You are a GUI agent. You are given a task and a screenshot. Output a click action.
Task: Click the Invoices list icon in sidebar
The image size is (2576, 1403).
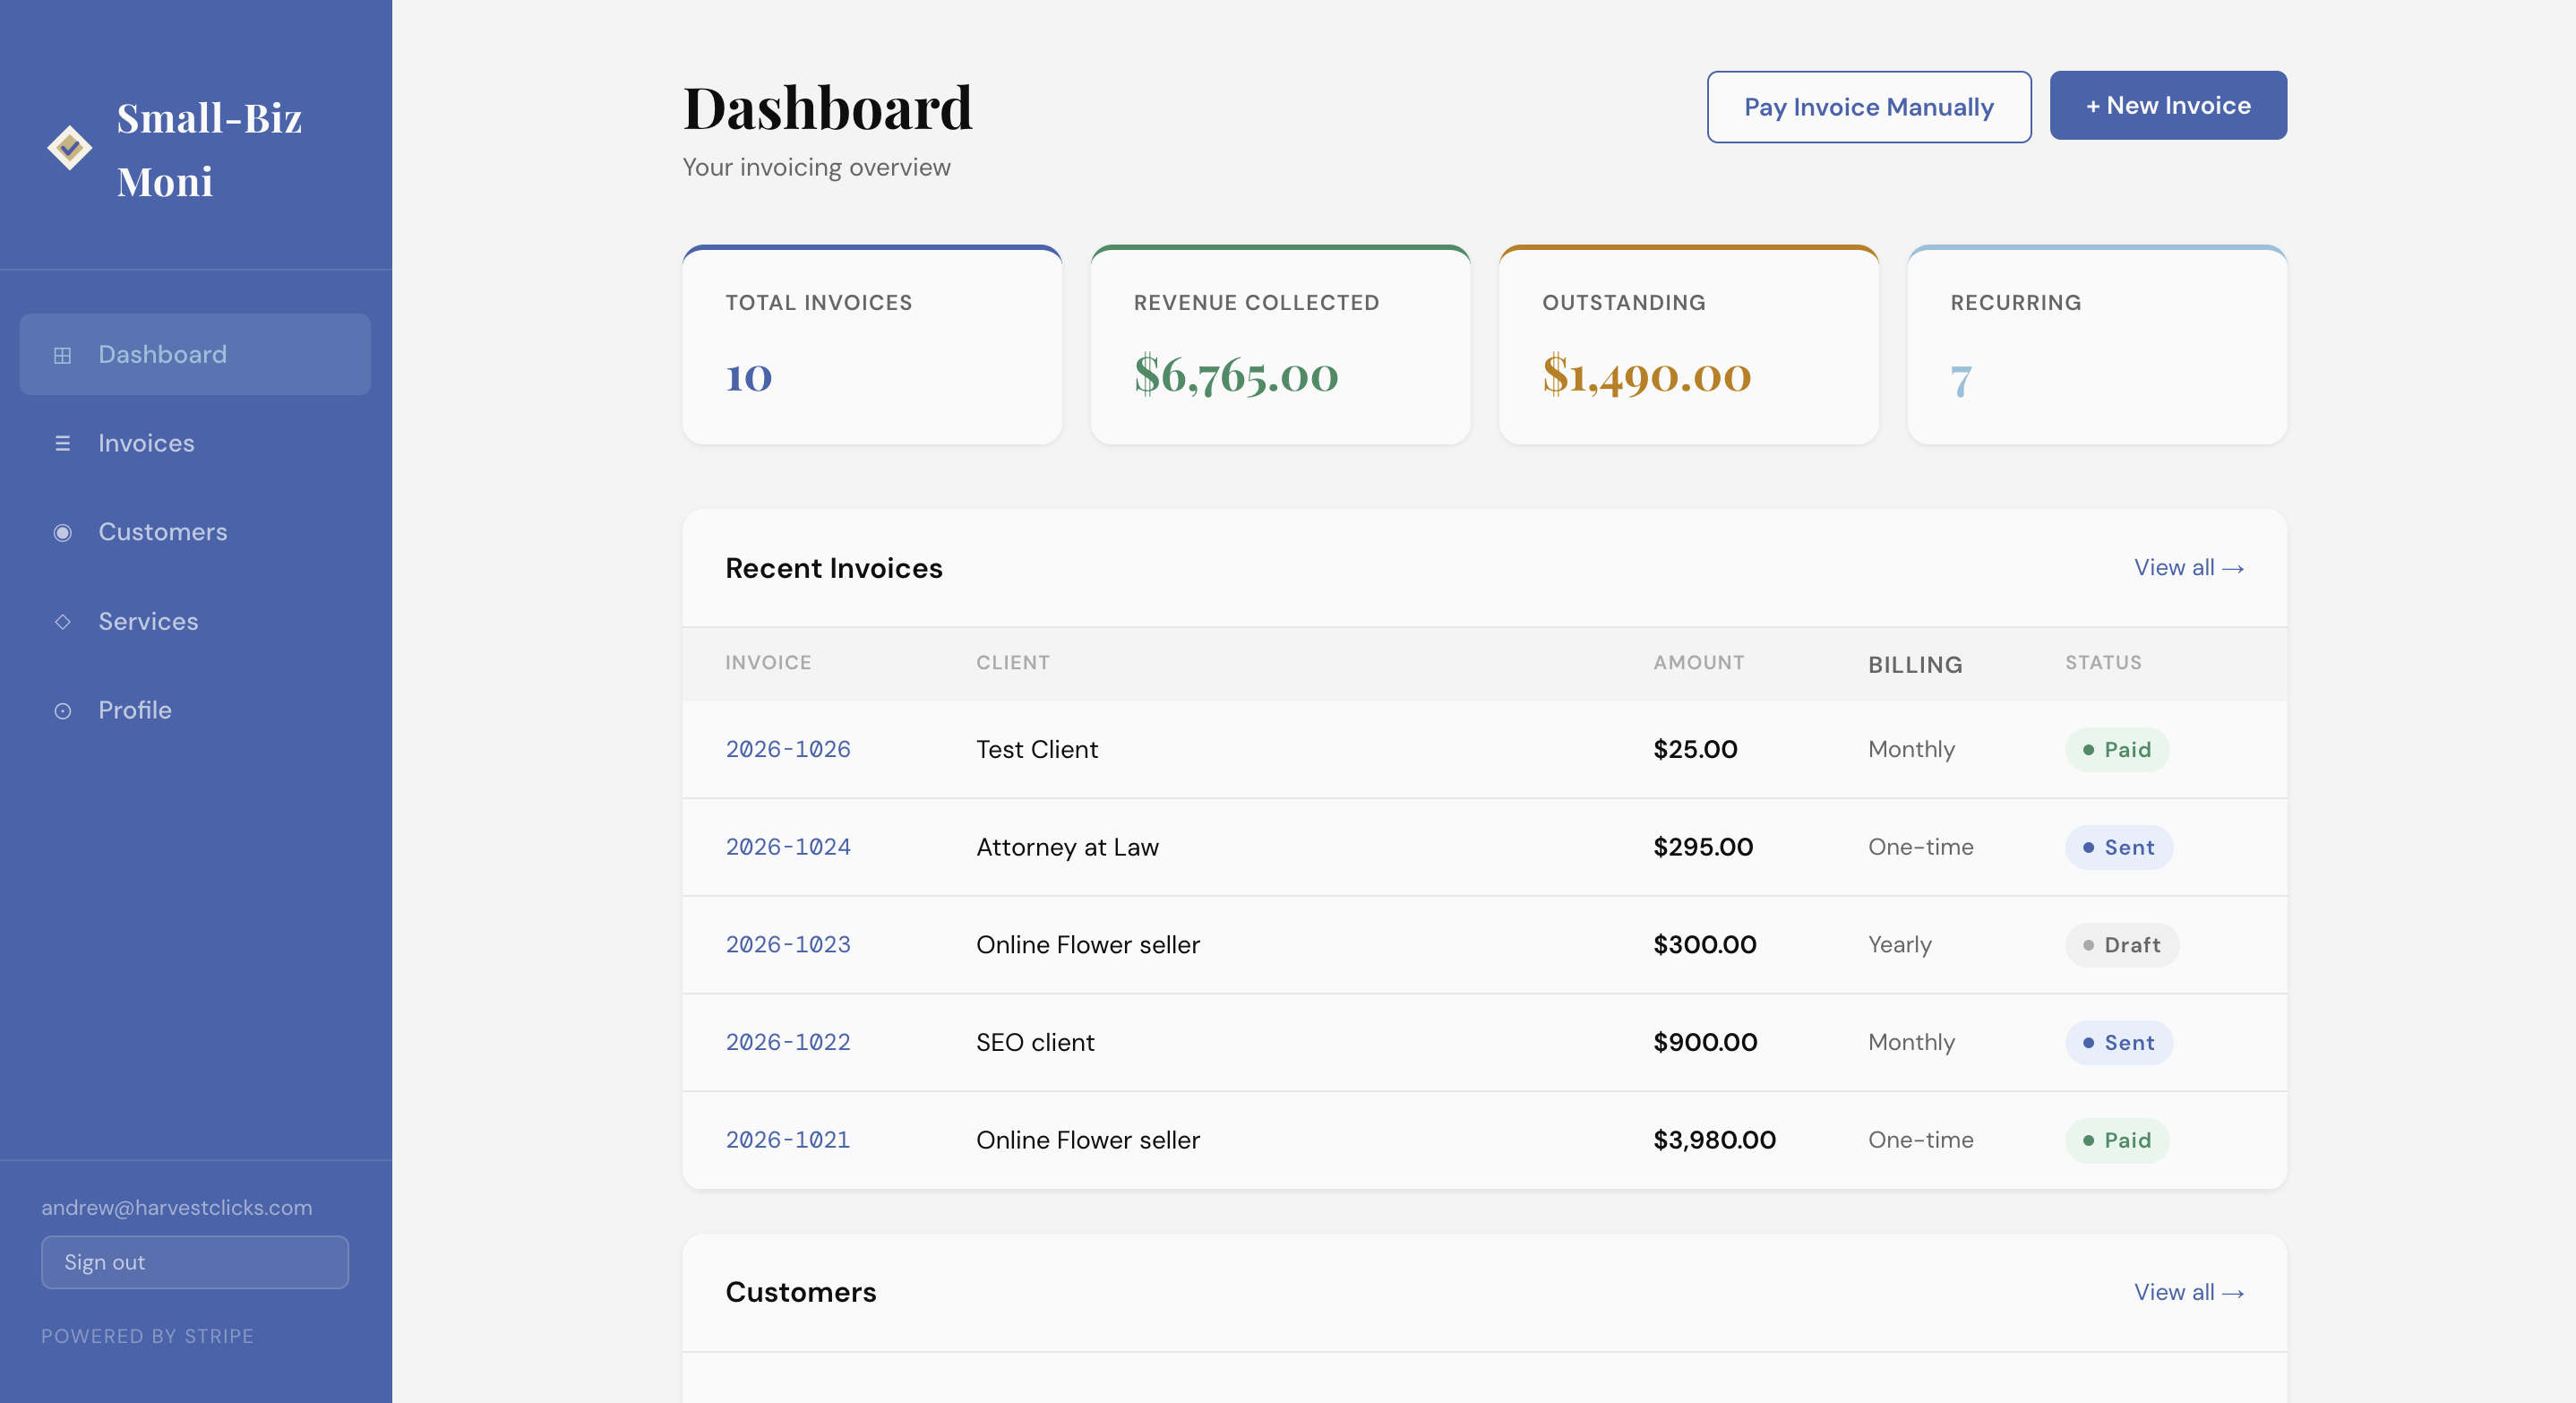pos(62,443)
